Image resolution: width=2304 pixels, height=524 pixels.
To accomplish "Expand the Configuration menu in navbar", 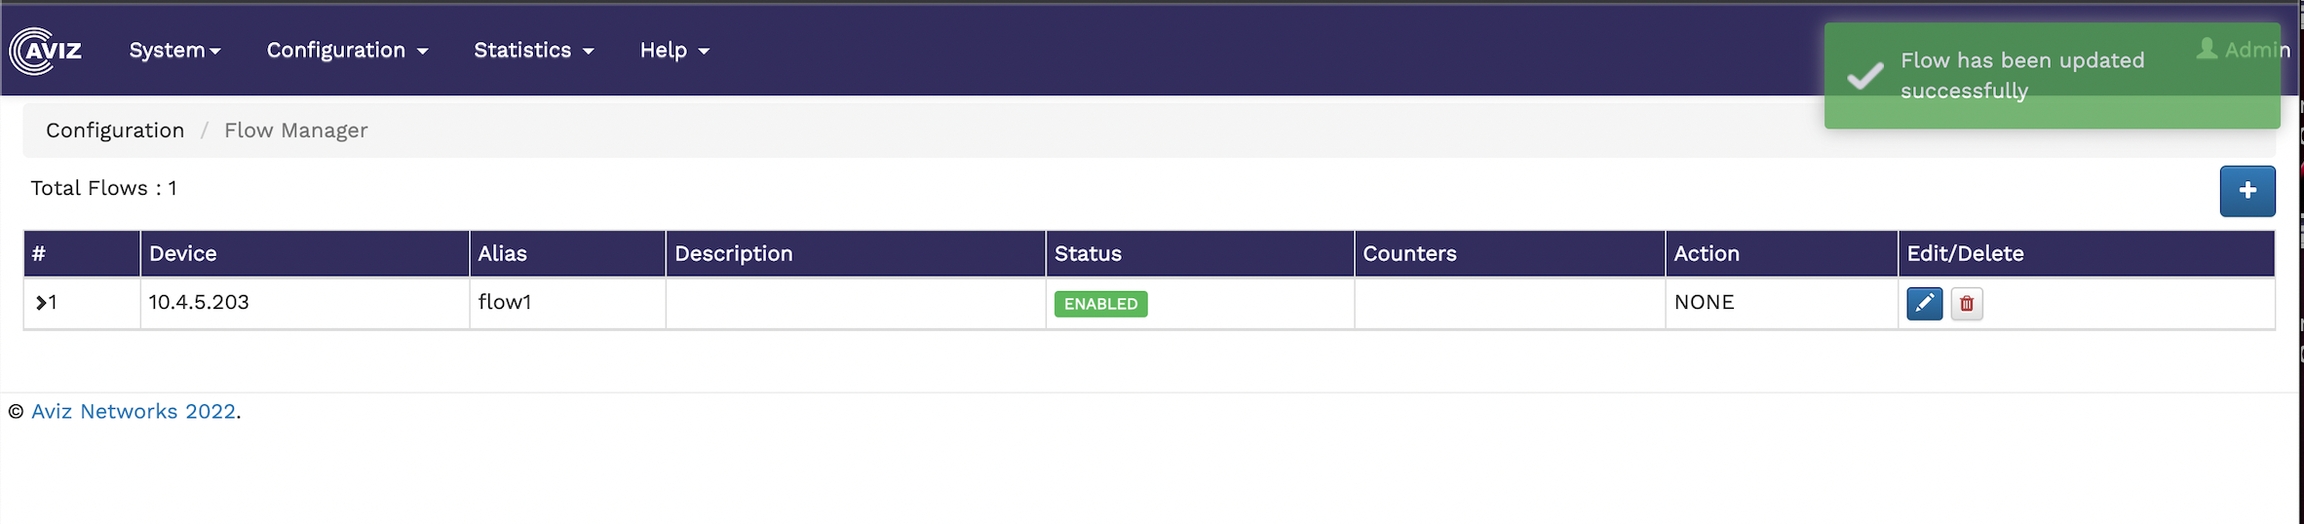I will click(x=346, y=50).
